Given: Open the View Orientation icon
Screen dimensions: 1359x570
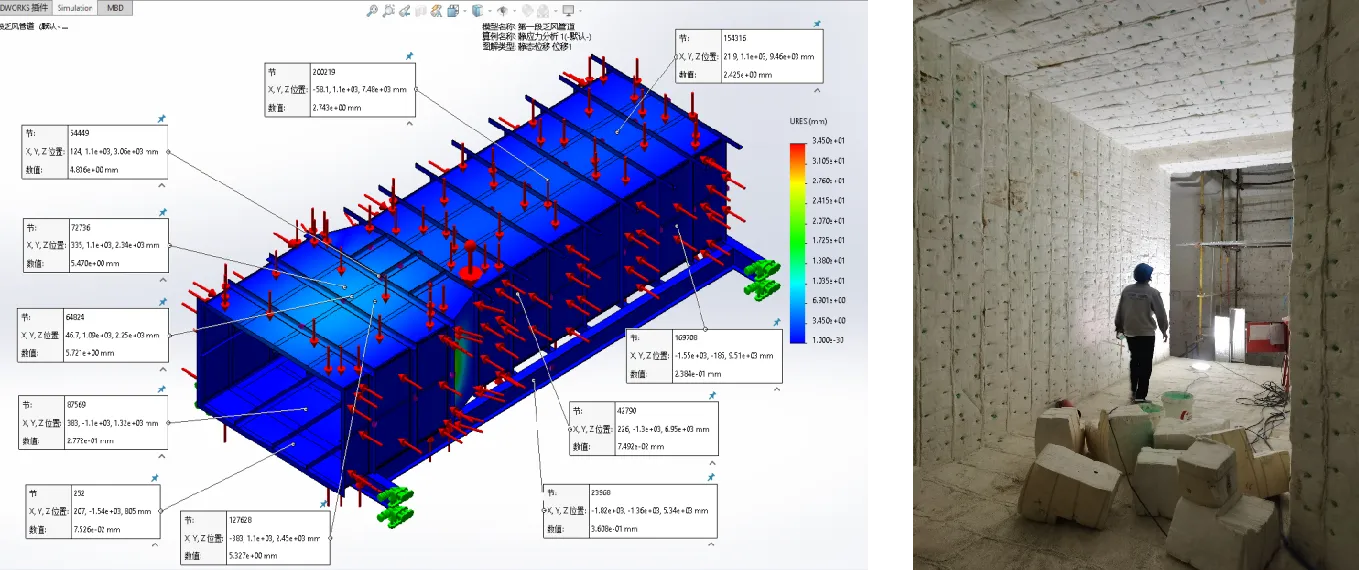Looking at the screenshot, I should (x=452, y=10).
